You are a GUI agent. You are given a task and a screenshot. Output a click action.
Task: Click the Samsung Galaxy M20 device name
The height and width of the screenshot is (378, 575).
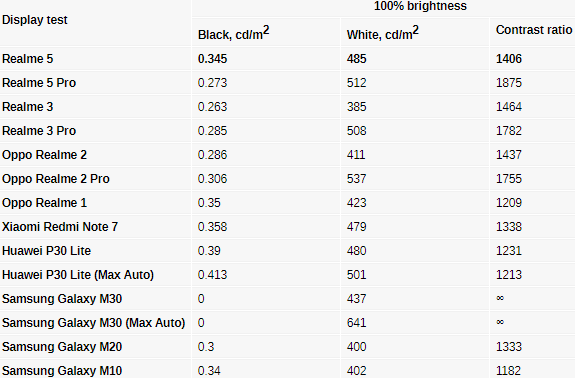tap(62, 347)
